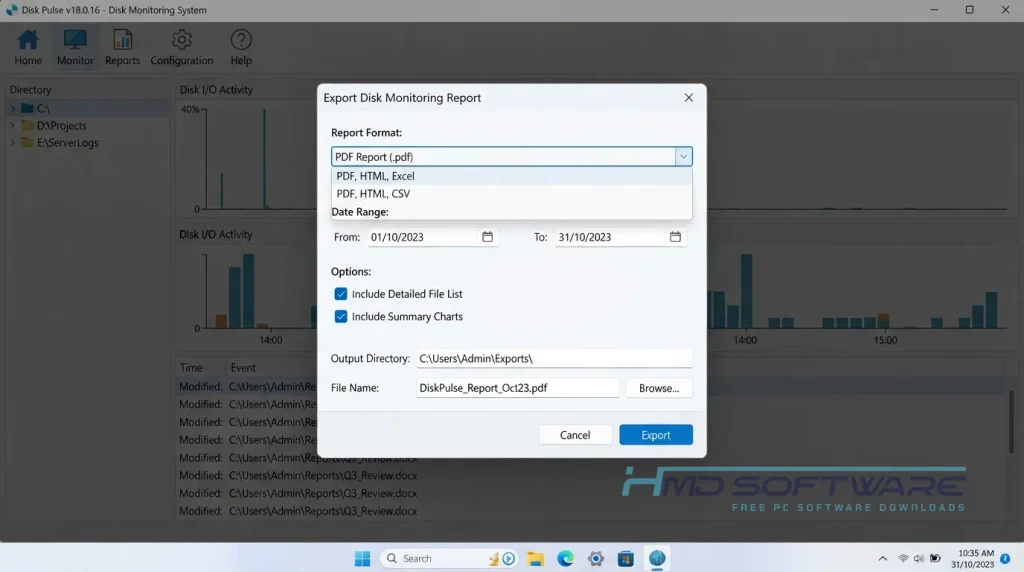Open the To date calendar picker
The image size is (1024, 572).
point(675,237)
